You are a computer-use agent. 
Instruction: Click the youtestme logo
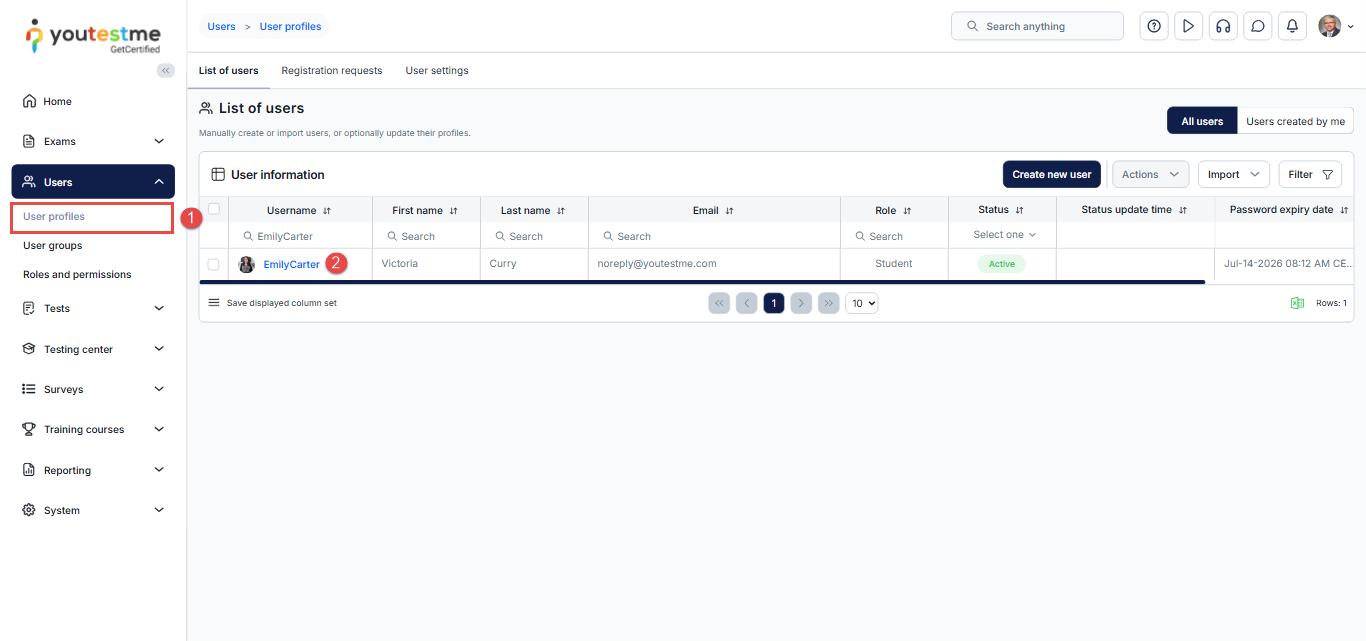tap(93, 36)
